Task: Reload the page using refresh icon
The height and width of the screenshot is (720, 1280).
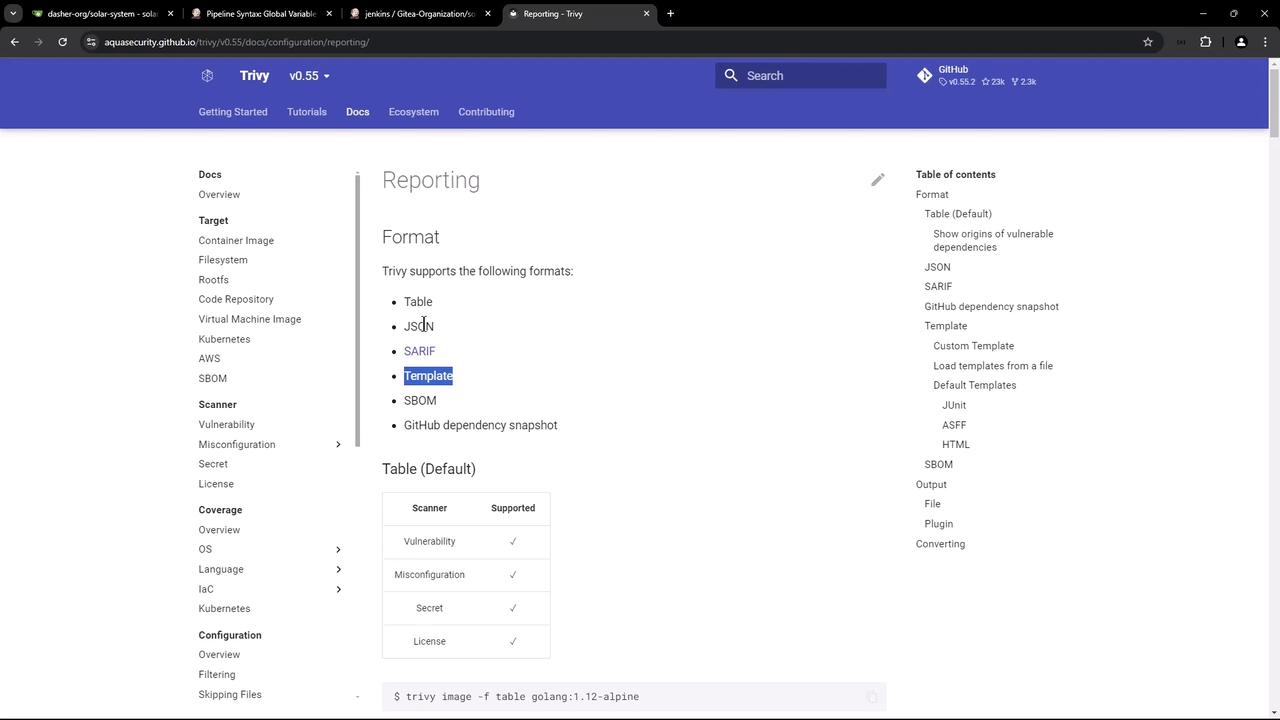Action: click(x=62, y=42)
